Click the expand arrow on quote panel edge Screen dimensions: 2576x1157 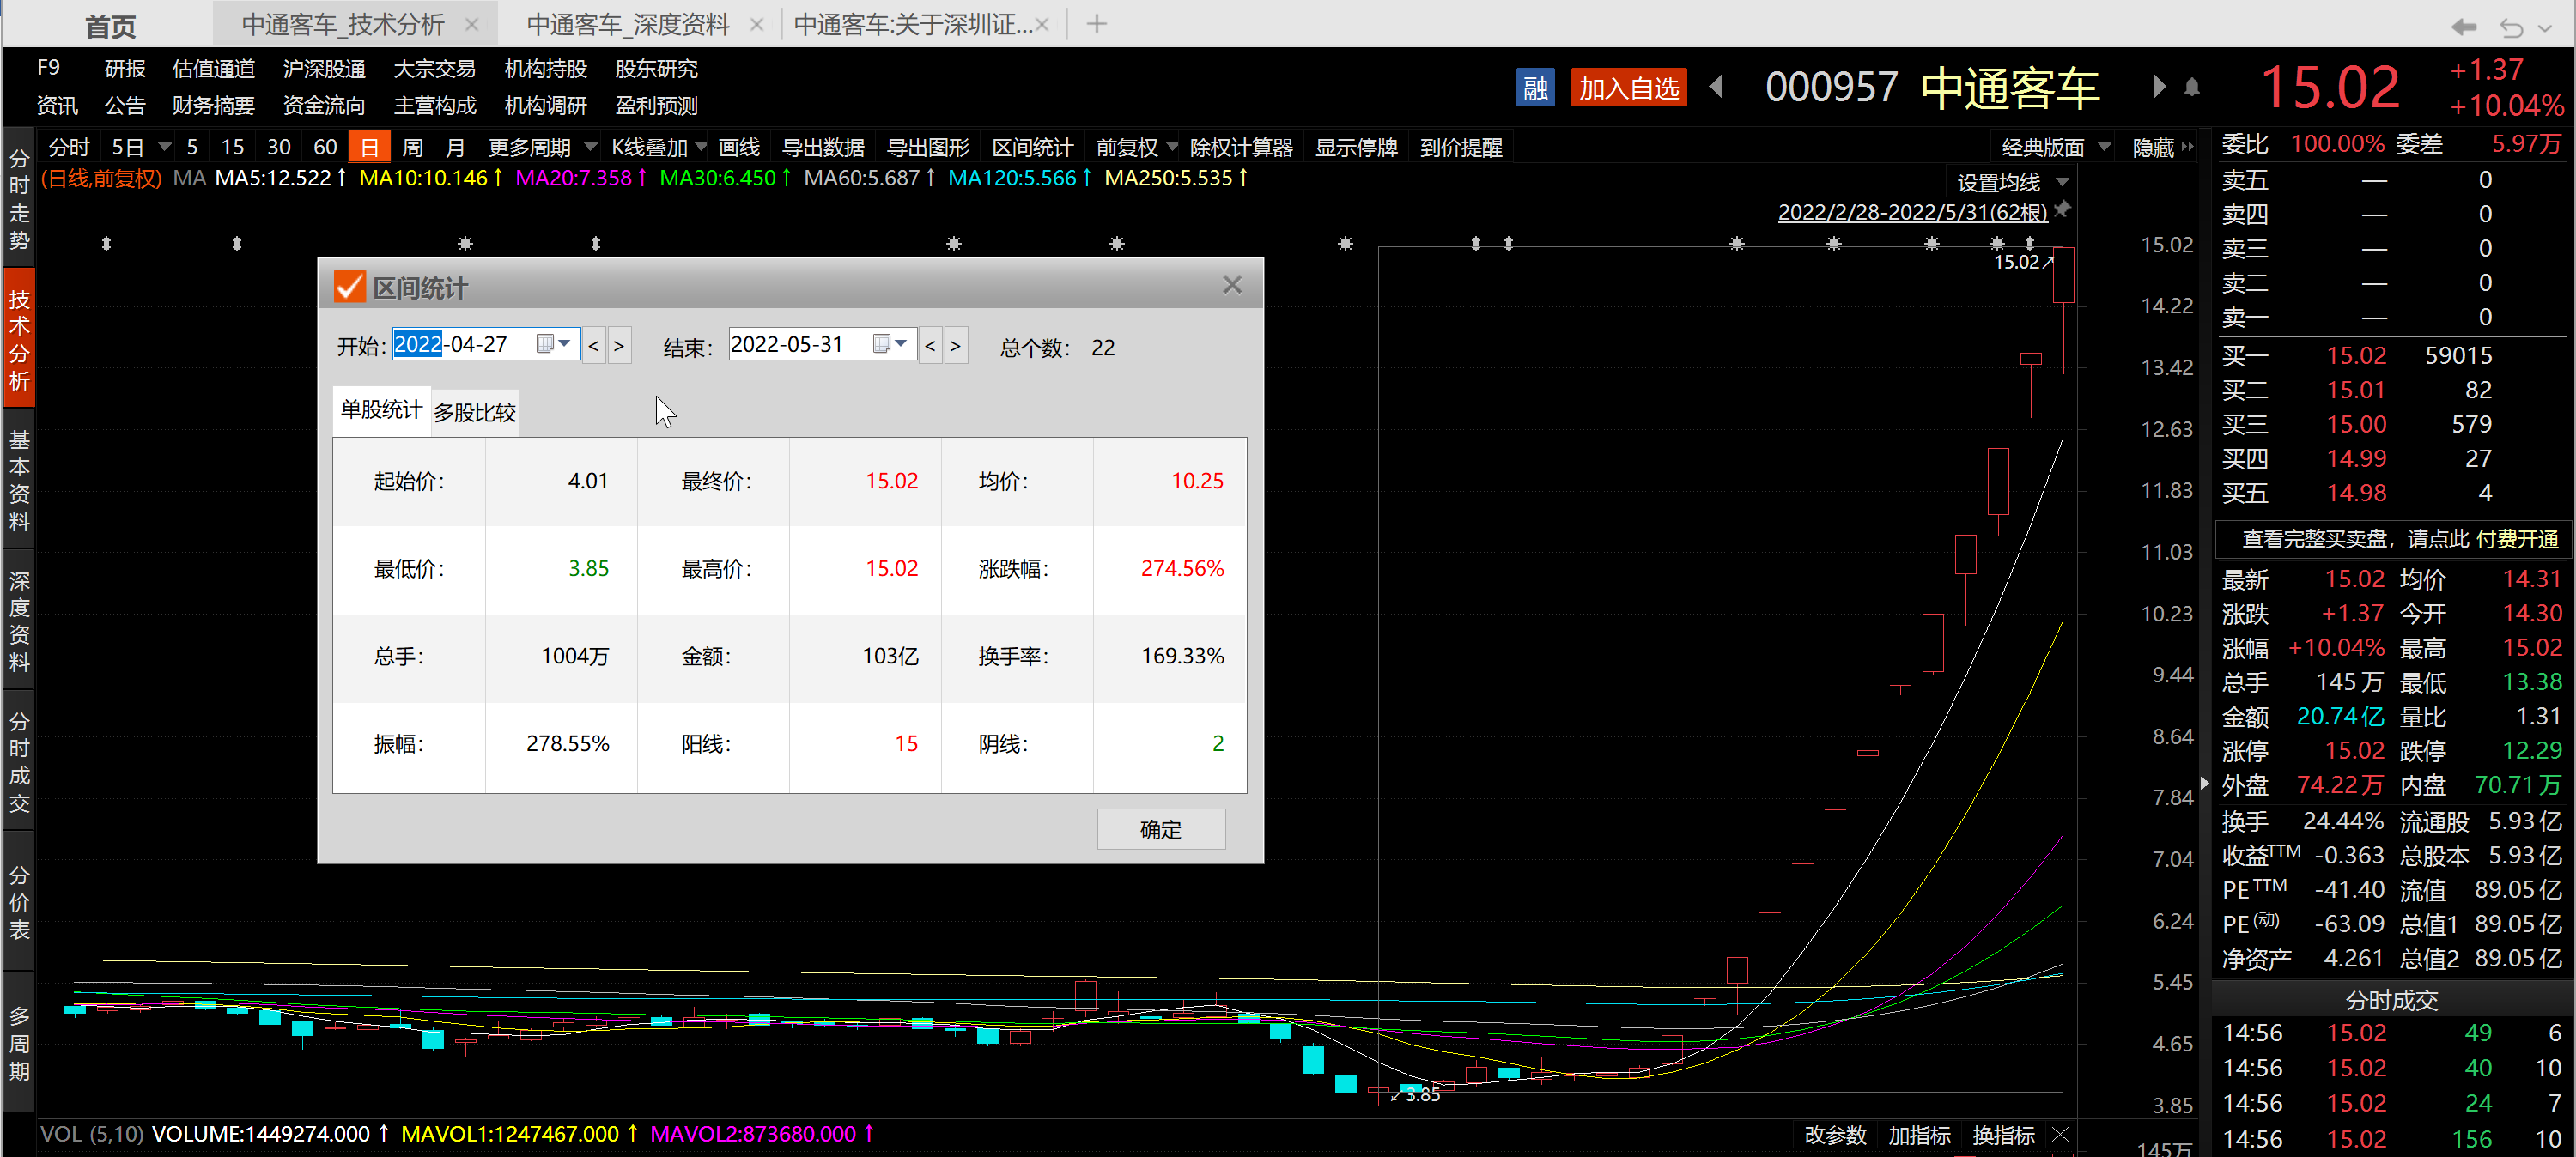tap(2204, 783)
